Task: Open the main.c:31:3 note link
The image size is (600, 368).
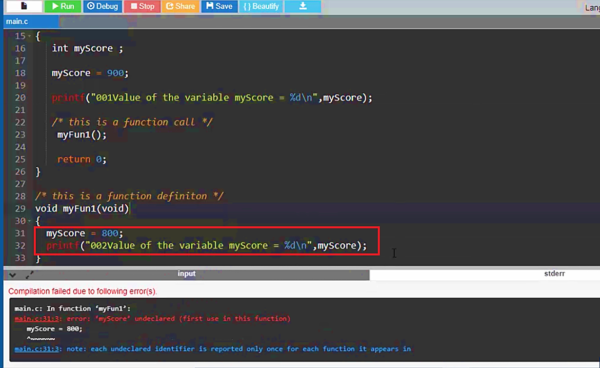Action: [x=37, y=349]
